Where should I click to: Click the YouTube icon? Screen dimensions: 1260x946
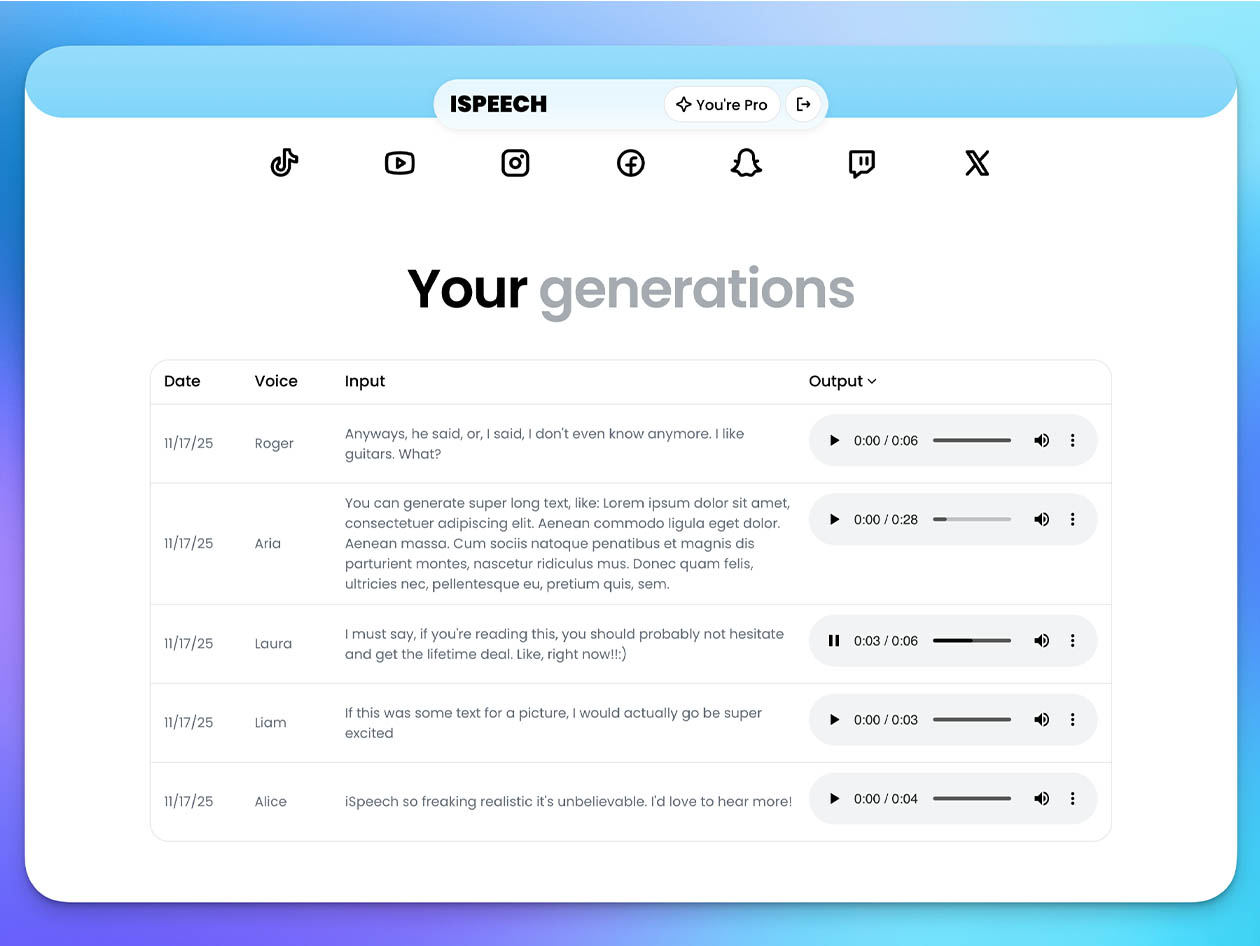[399, 162]
